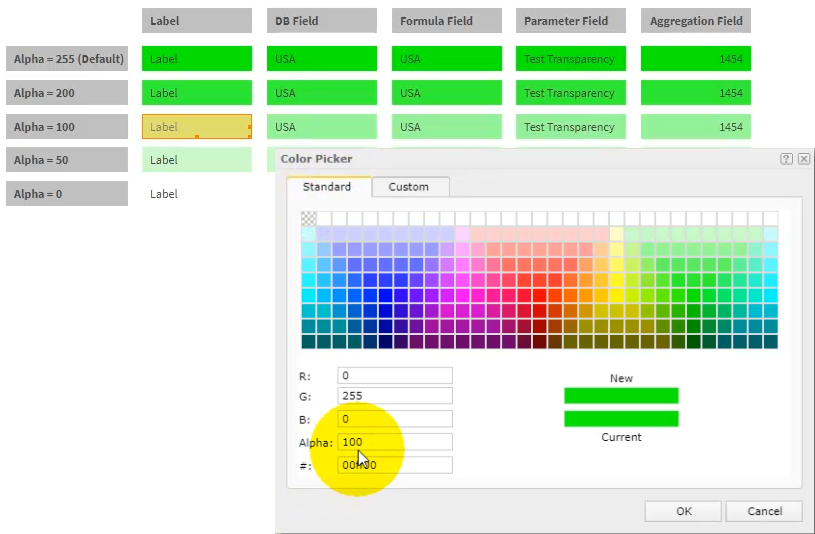Screen dimensions: 815x534
Task: Select the DB Field column header
Action: click(x=322, y=21)
